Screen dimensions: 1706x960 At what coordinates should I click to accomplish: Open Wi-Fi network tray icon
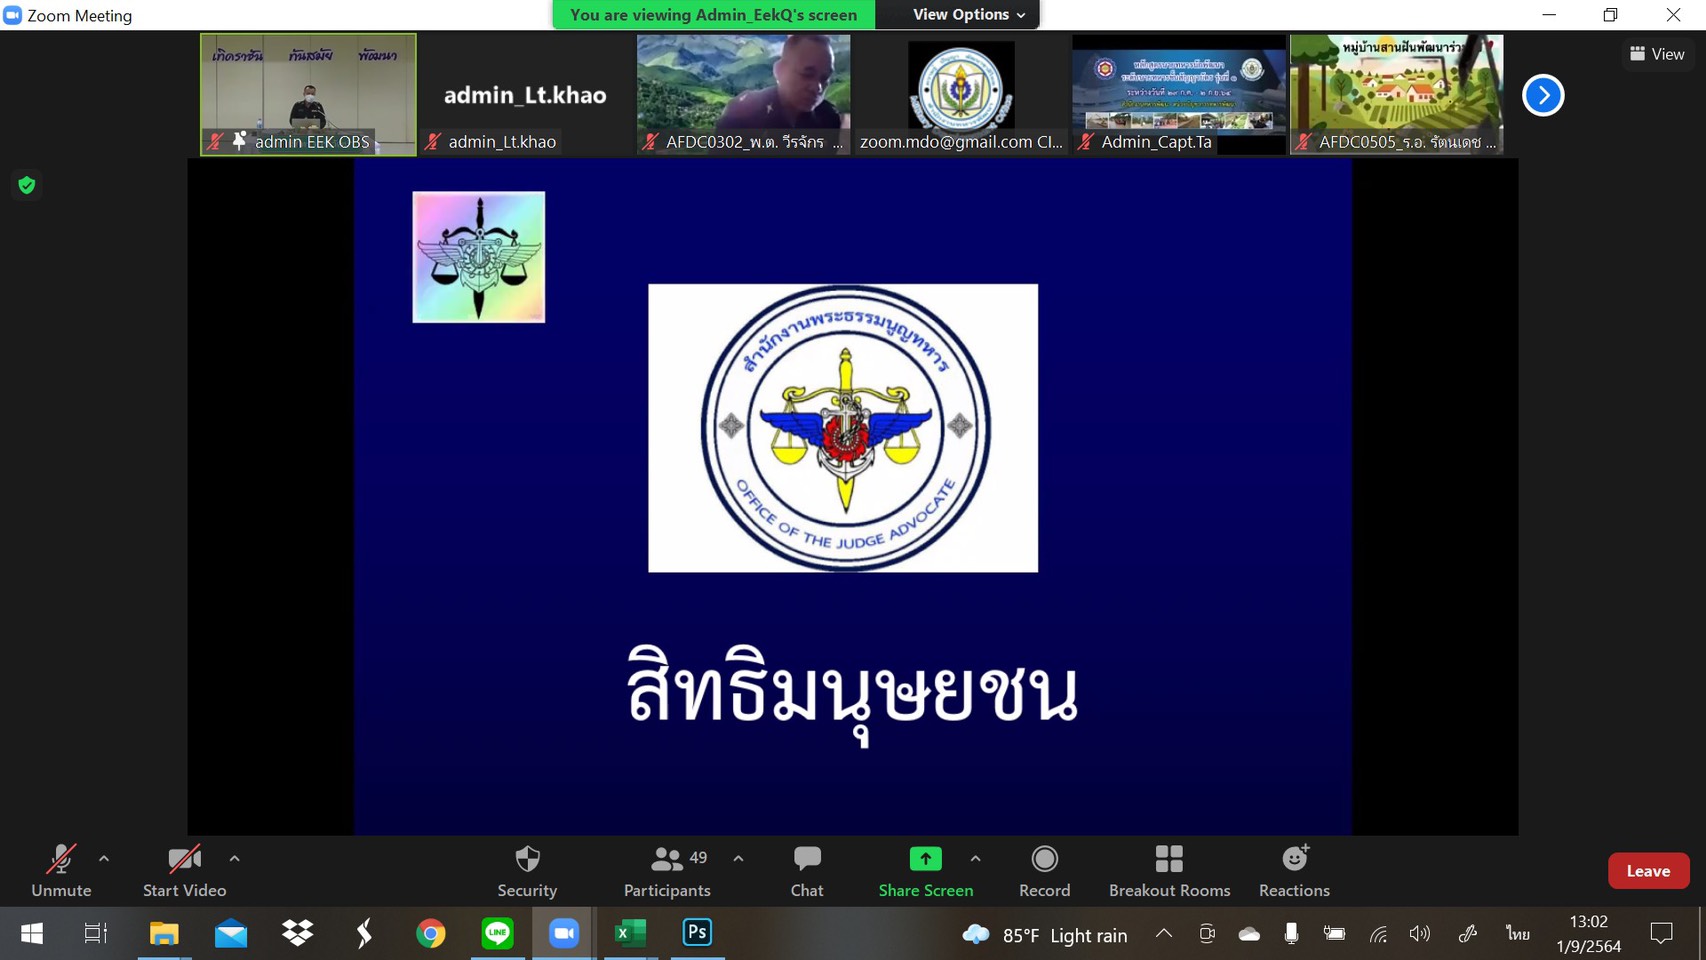[1378, 934]
